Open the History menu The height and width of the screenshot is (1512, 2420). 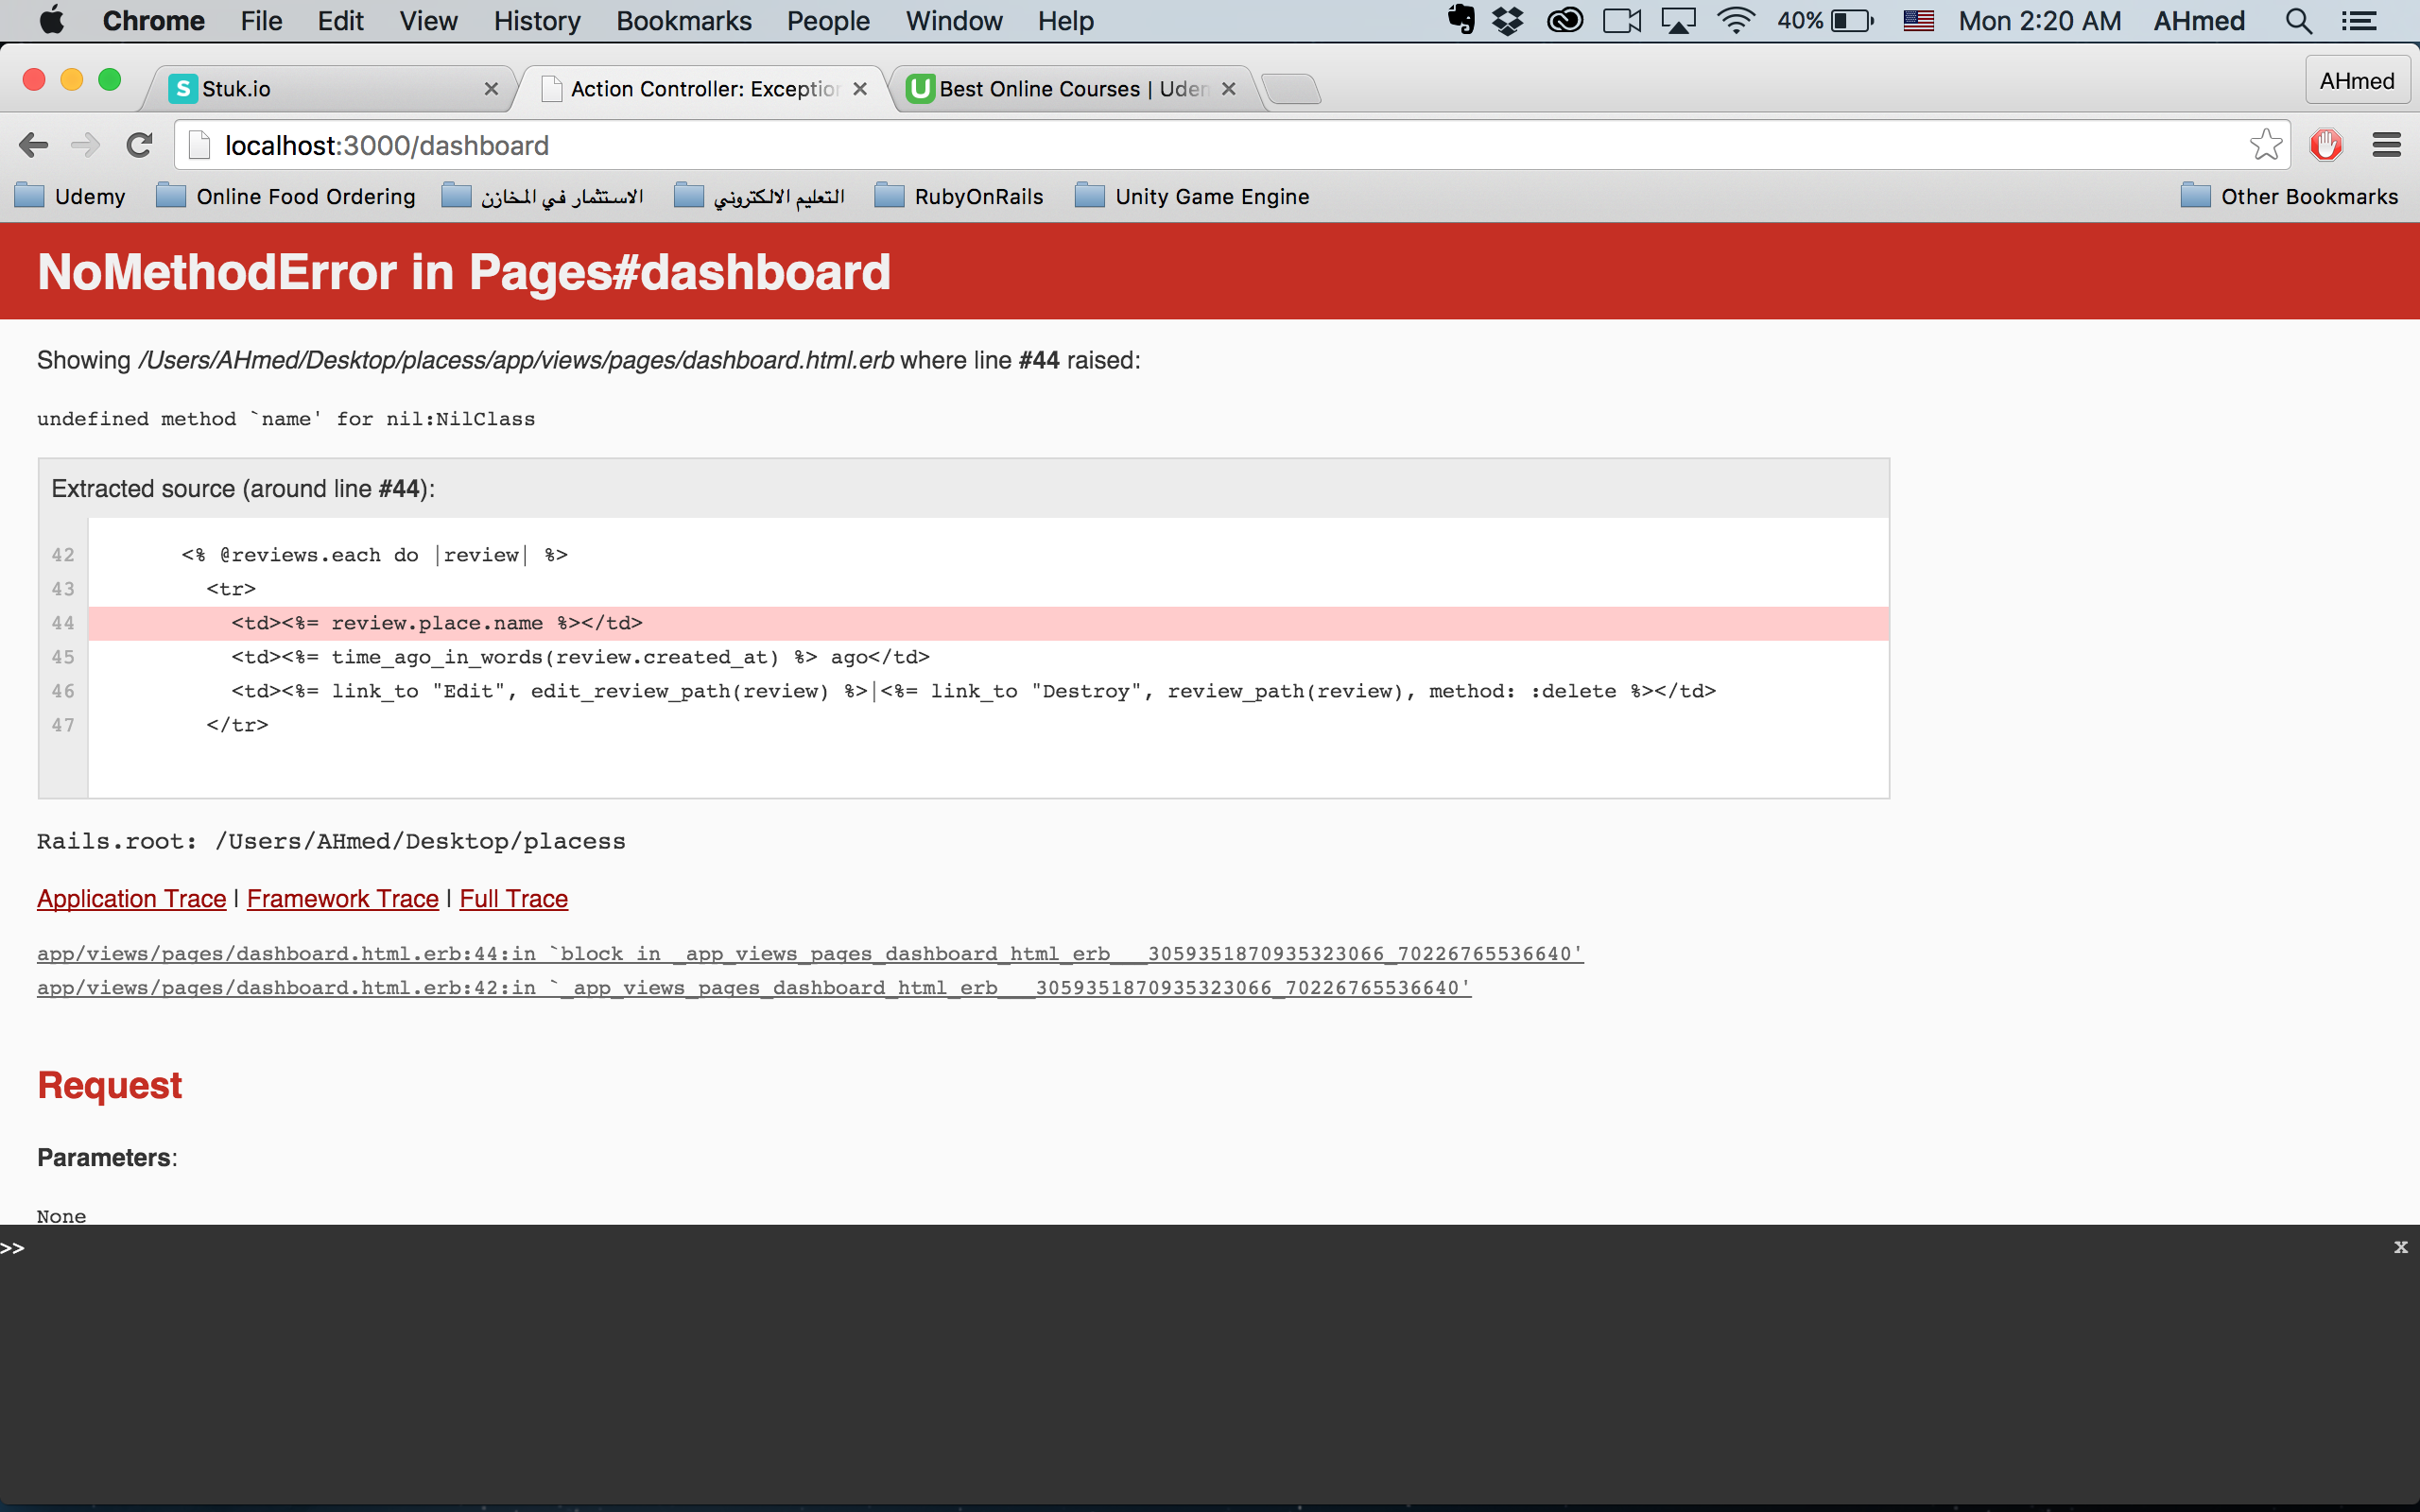[x=536, y=21]
